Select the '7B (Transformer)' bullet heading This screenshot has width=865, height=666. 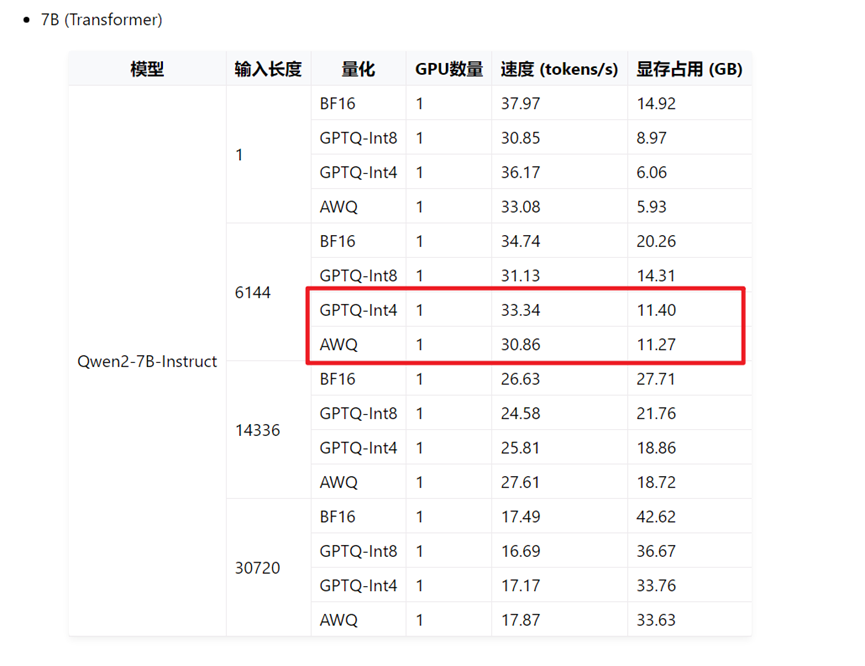click(x=102, y=20)
